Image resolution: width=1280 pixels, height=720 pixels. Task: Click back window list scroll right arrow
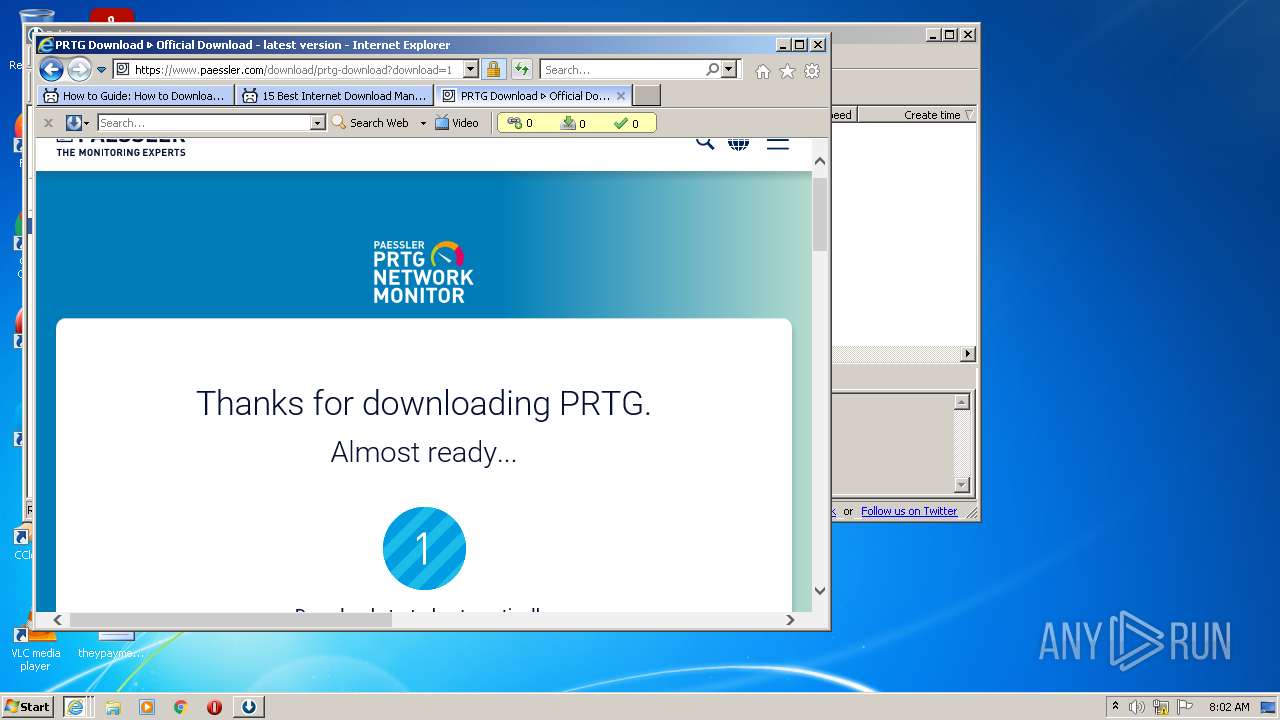pos(968,354)
